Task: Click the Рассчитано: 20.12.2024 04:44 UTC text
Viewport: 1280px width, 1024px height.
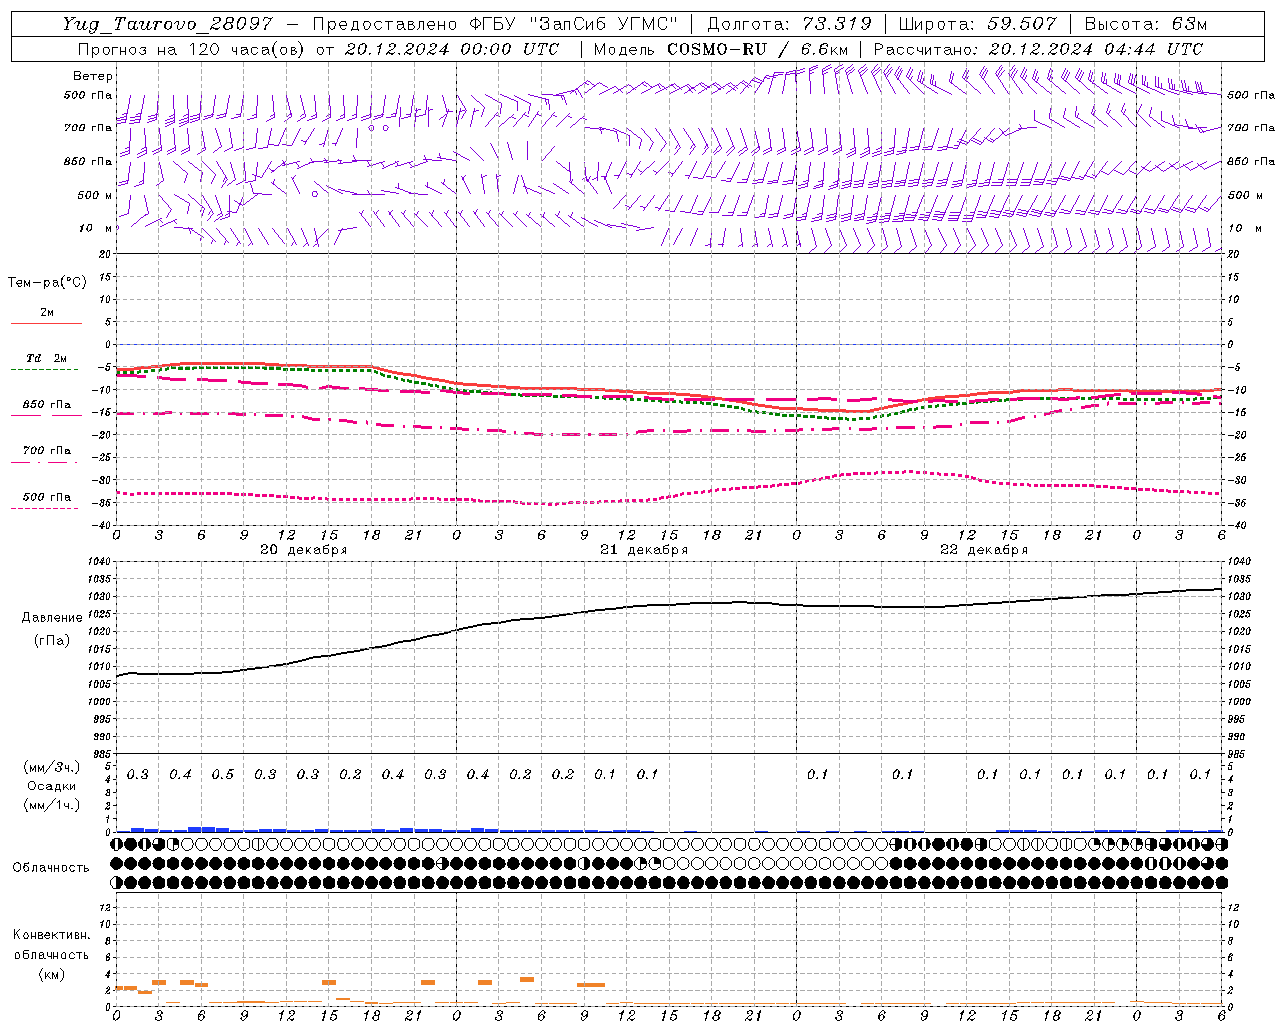Action: (1038, 49)
